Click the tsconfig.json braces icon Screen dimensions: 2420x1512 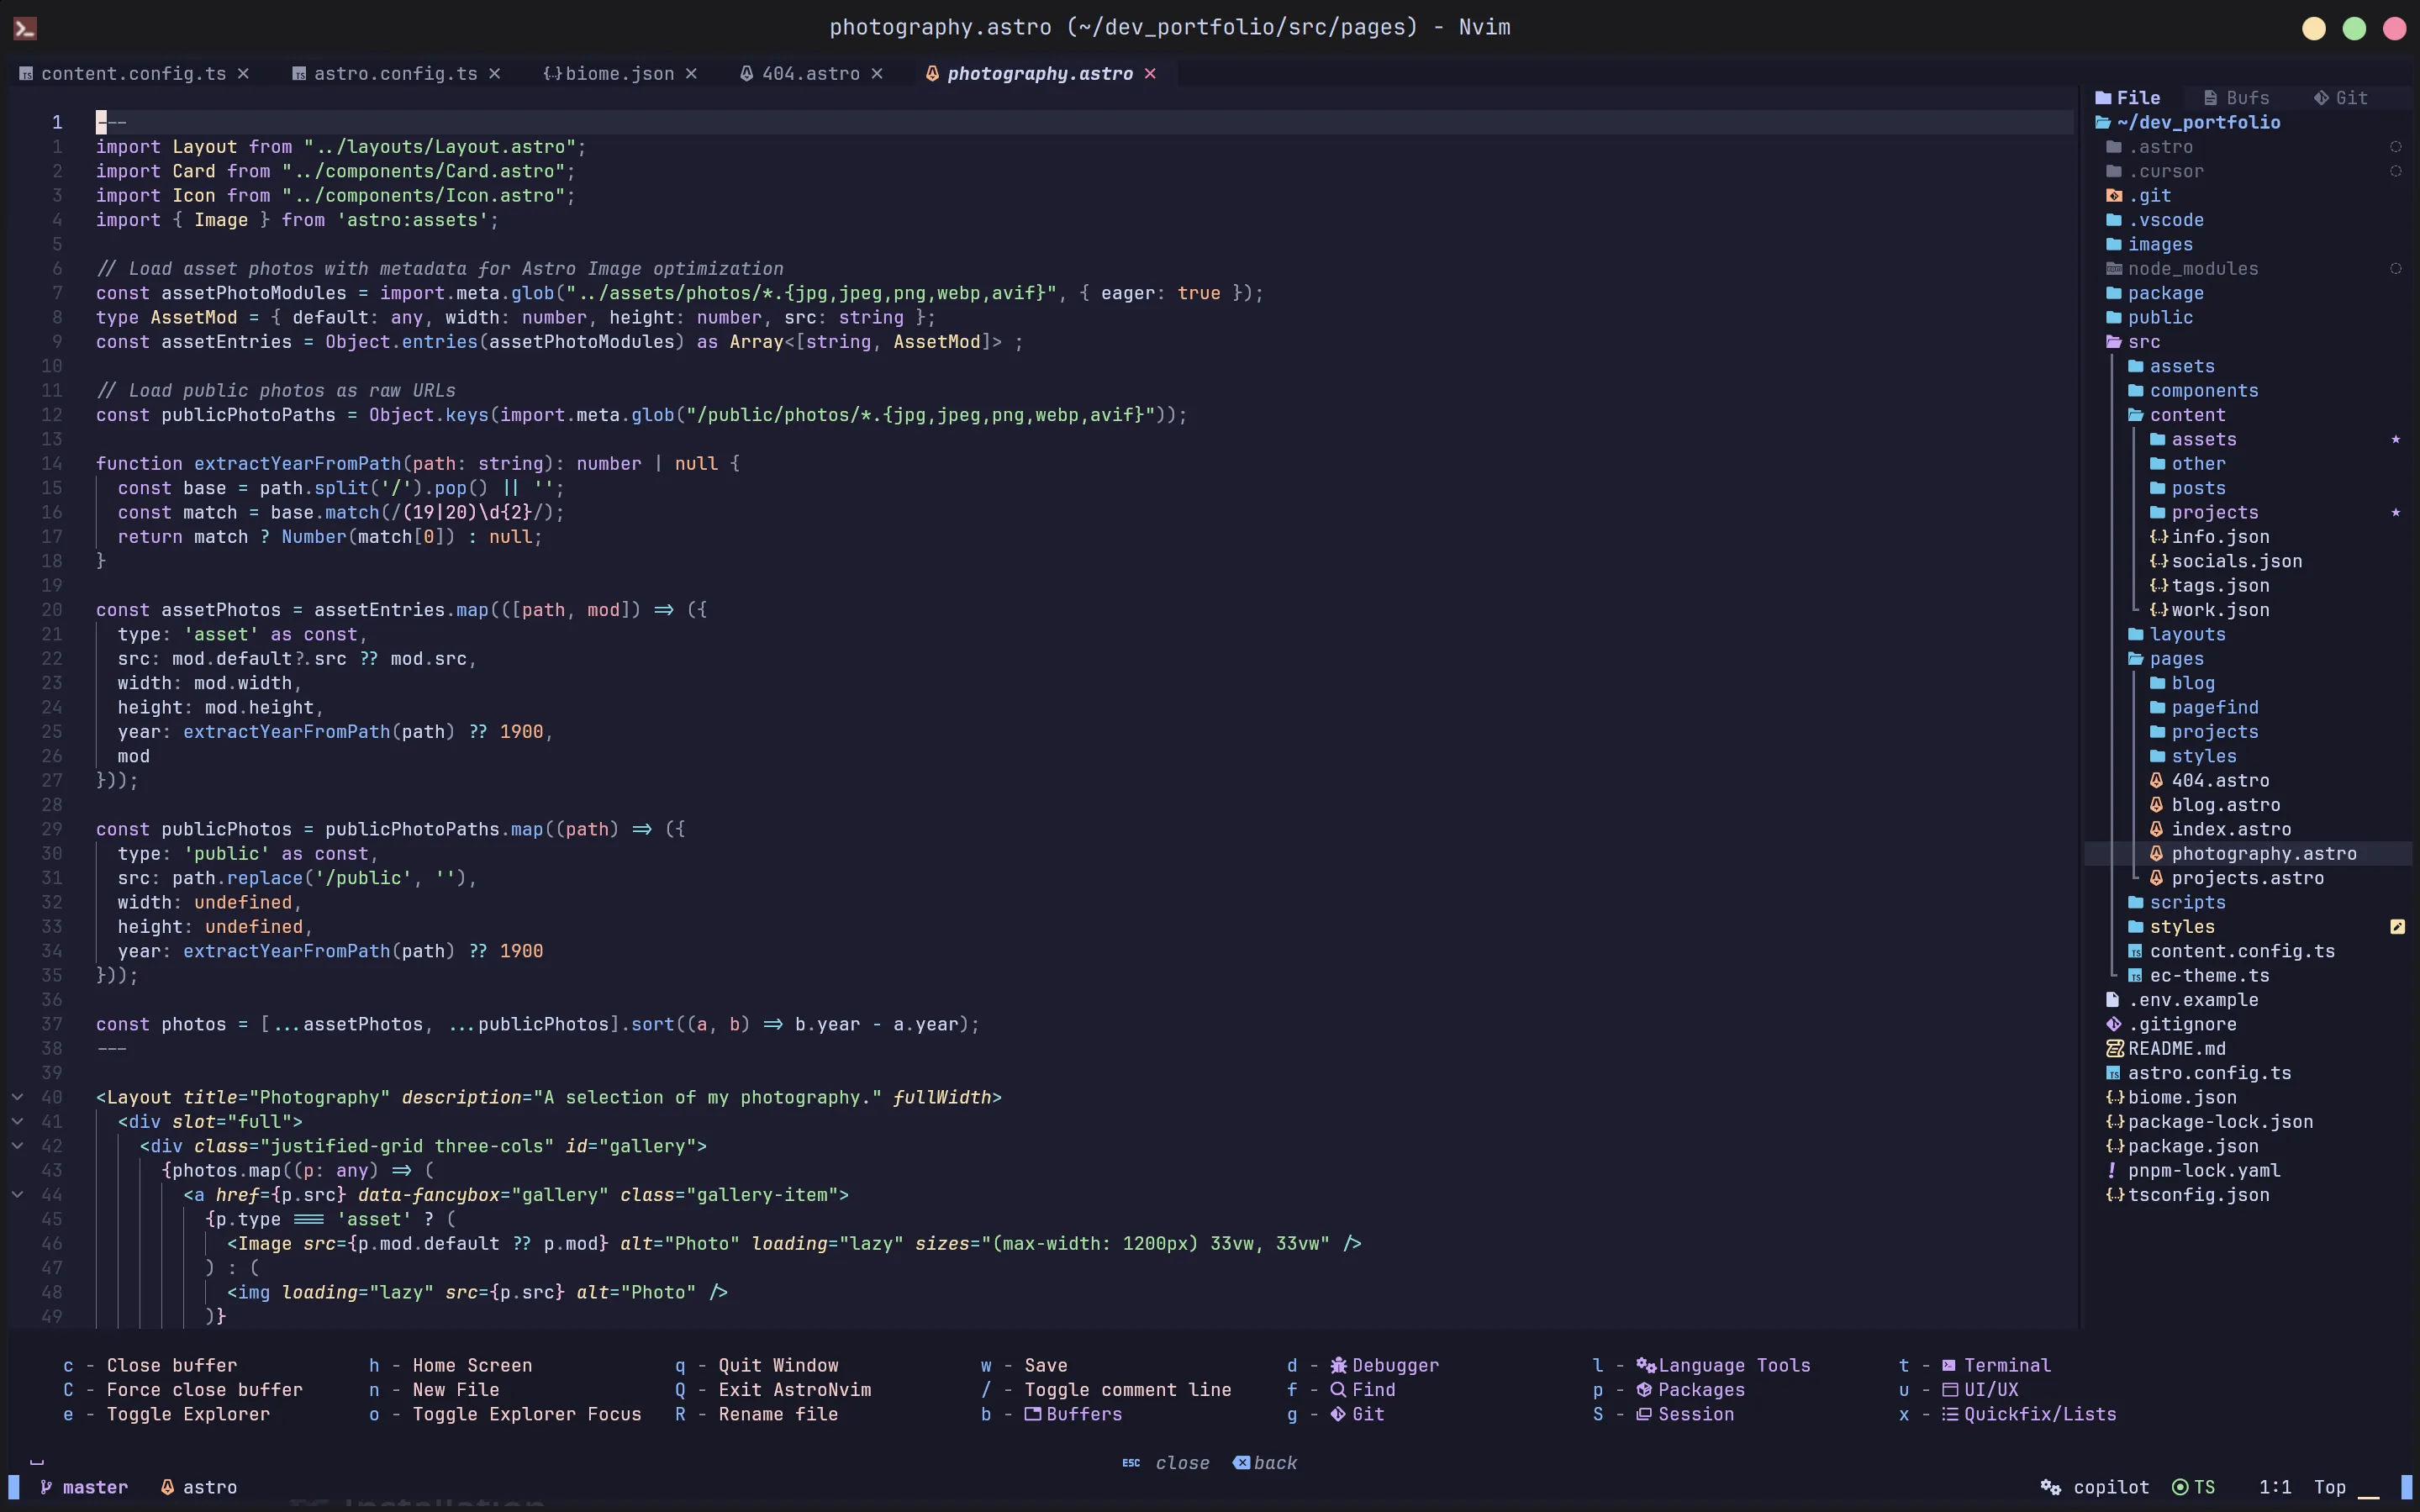pyautogui.click(x=2114, y=1195)
